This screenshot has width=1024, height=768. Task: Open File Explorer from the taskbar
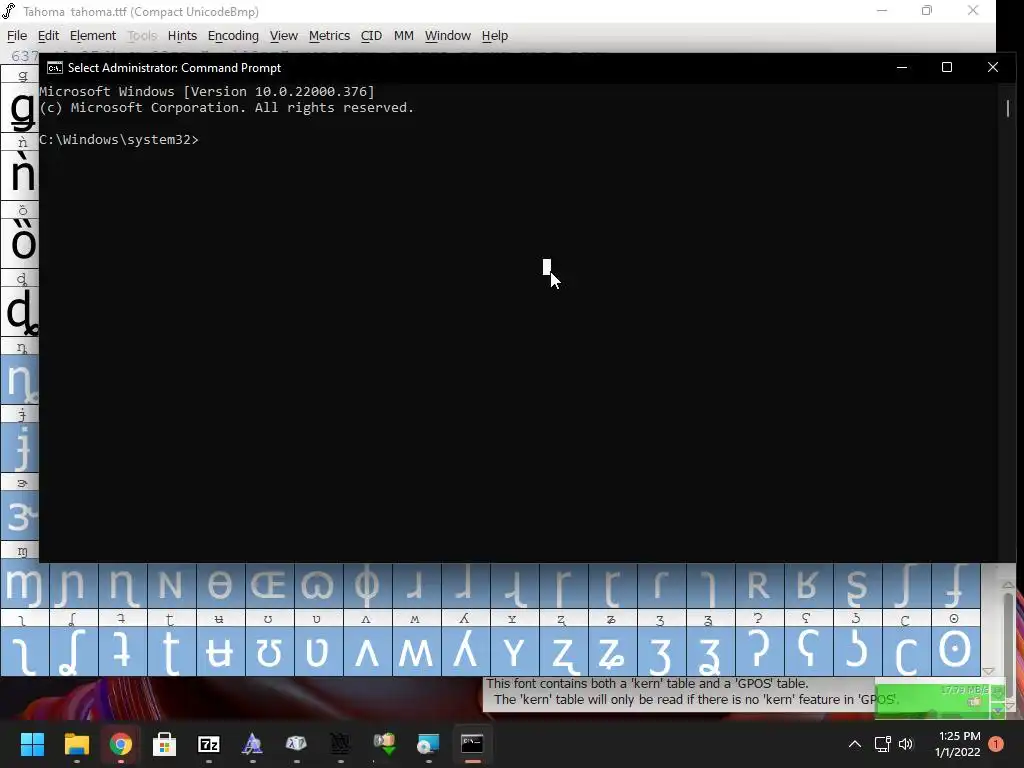(76, 744)
